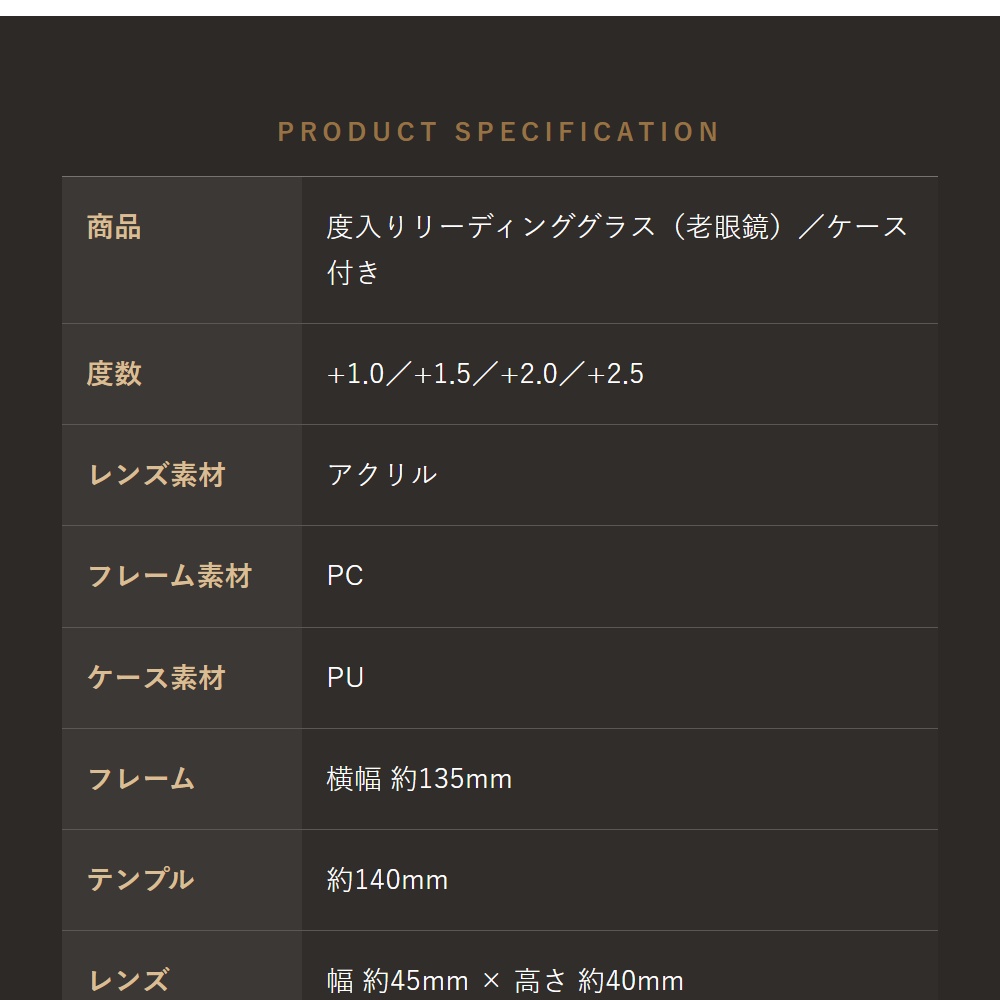Image resolution: width=1000 pixels, height=1000 pixels.
Task: Click the アクリル lens material value
Action: click(382, 474)
